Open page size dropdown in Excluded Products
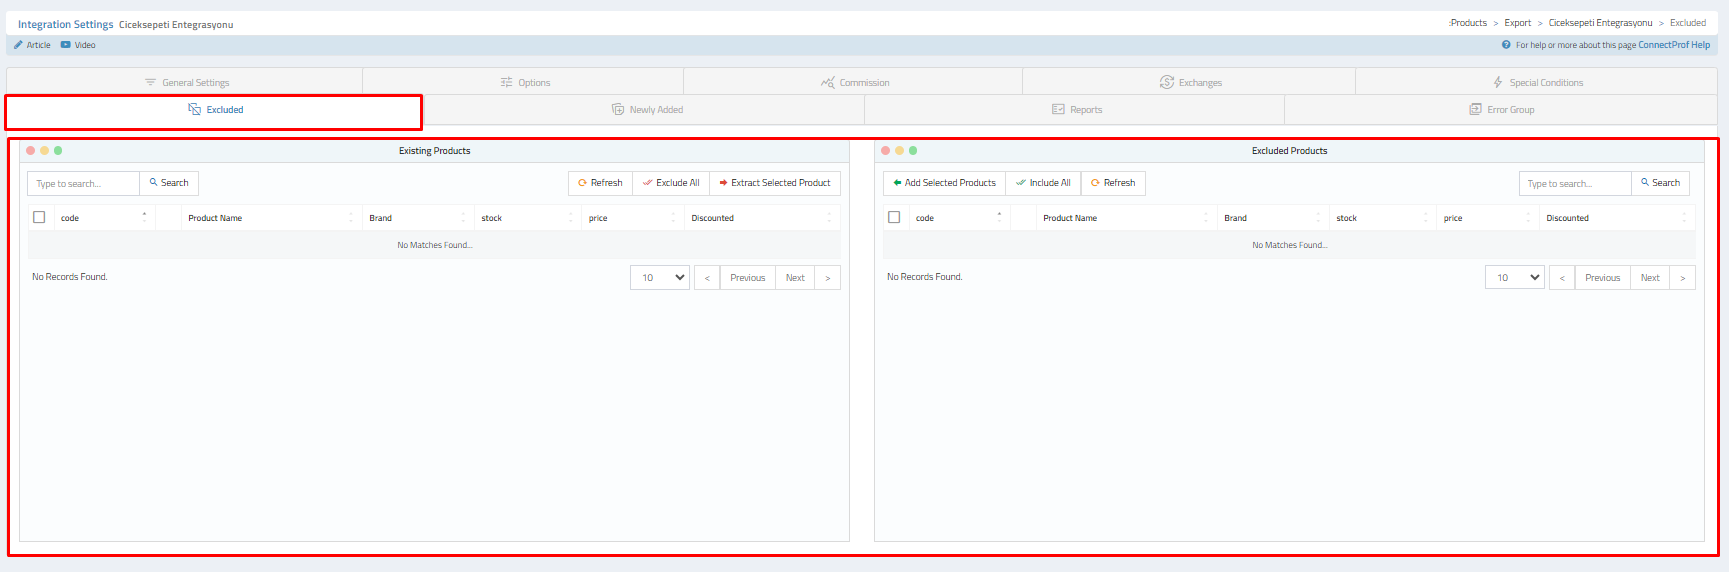This screenshot has height=572, width=1729. click(1515, 278)
